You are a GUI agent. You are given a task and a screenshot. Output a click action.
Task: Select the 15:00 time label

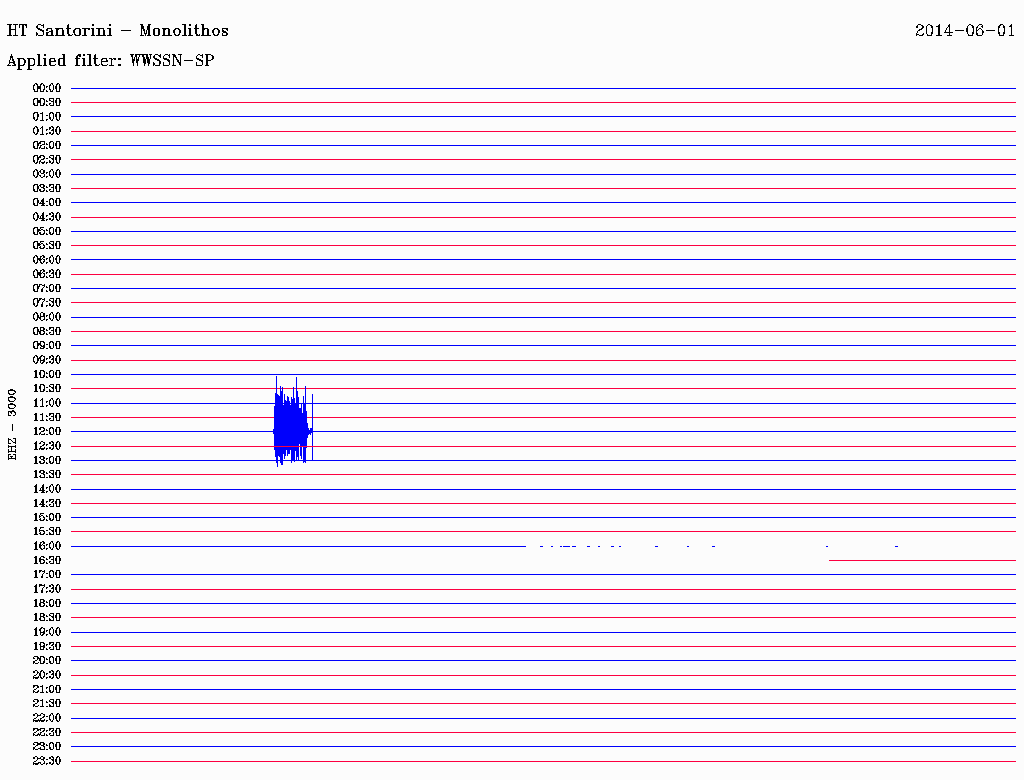click(47, 517)
